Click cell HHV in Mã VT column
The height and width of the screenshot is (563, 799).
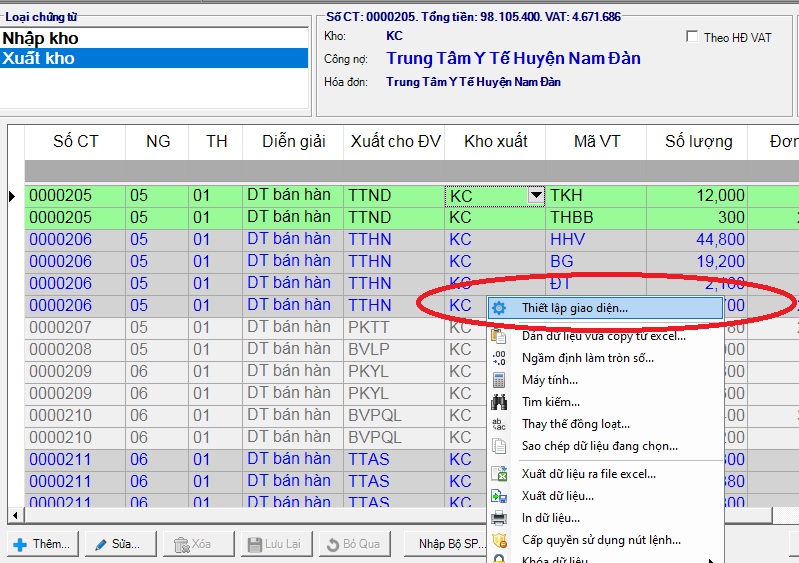596,239
